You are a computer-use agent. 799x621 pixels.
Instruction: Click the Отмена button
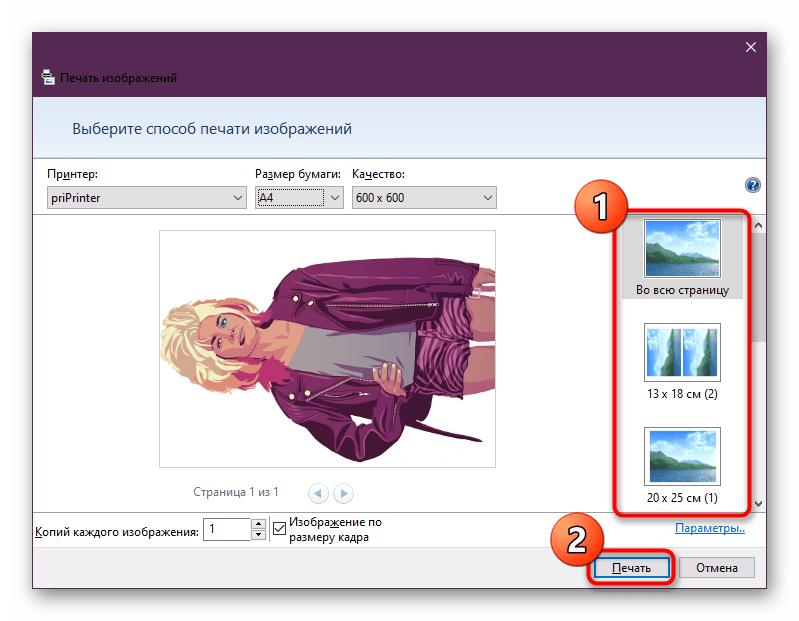pos(716,568)
